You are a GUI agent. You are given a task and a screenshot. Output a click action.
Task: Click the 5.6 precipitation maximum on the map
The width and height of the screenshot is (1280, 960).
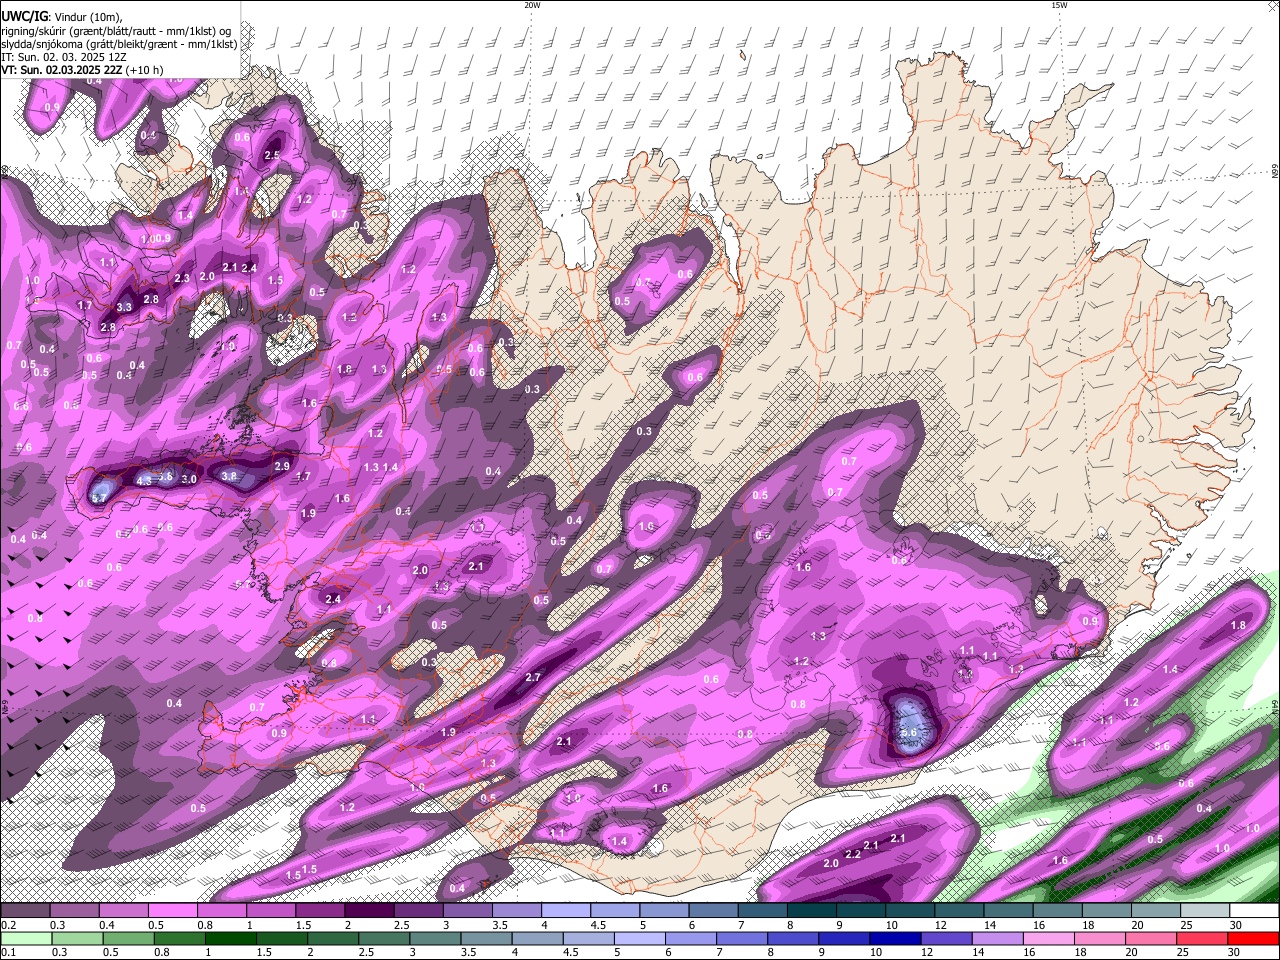909,733
